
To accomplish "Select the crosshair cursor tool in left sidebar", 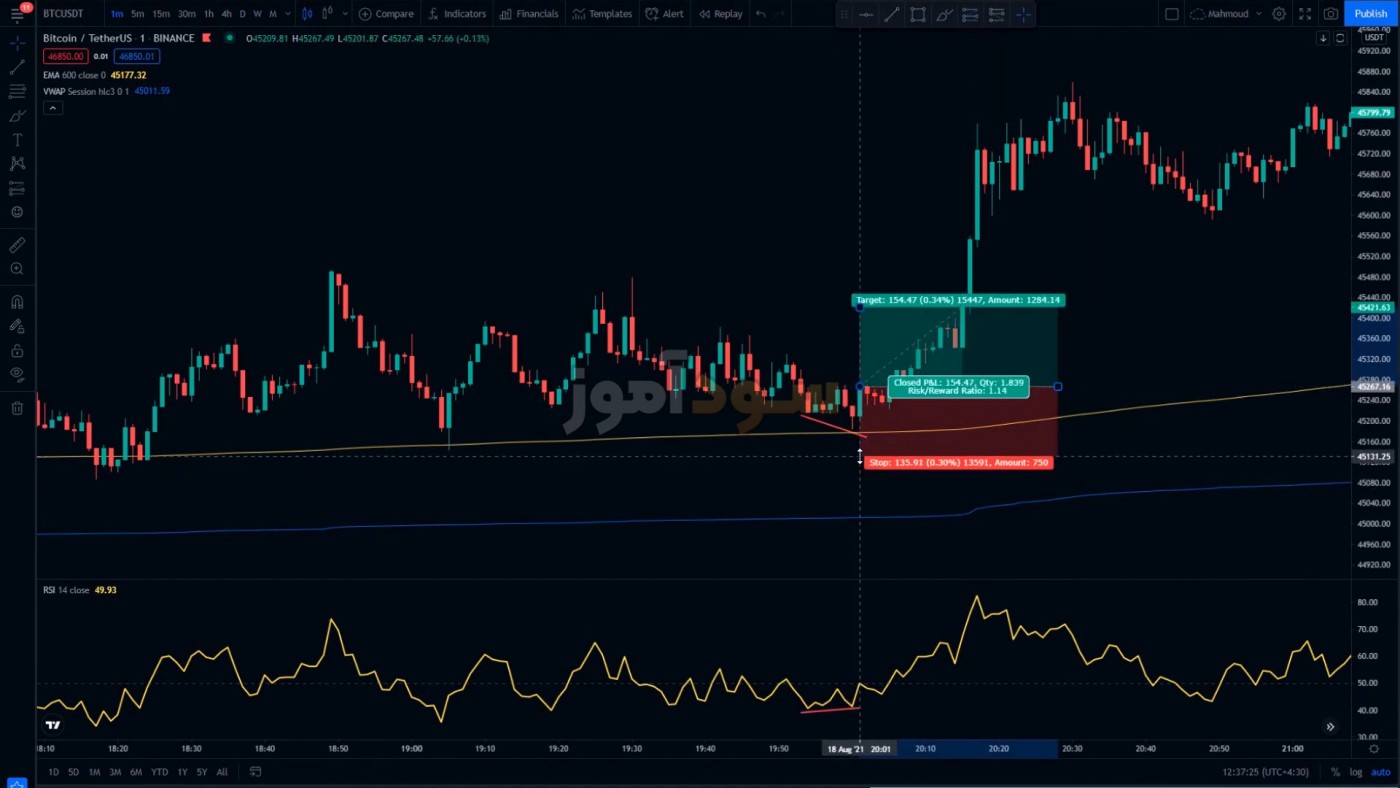I will [x=17, y=44].
